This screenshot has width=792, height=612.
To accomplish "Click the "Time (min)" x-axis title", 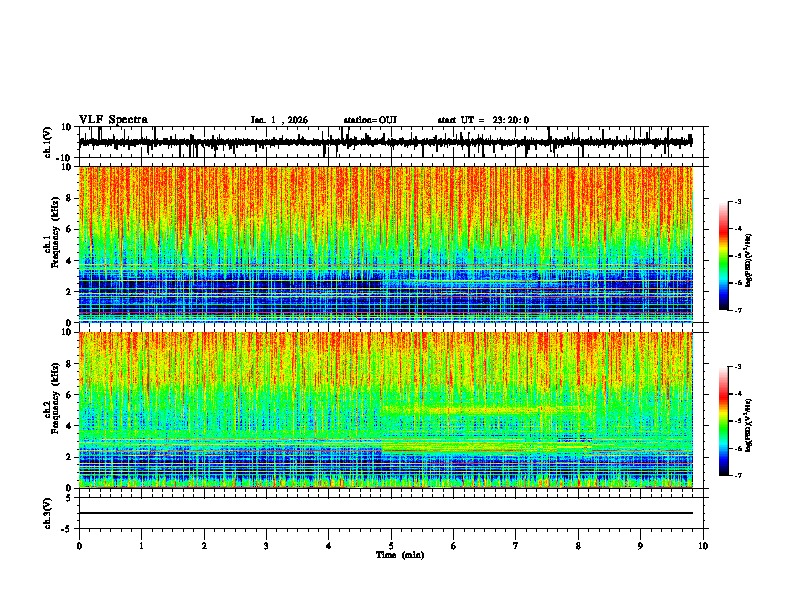I will coord(400,555).
